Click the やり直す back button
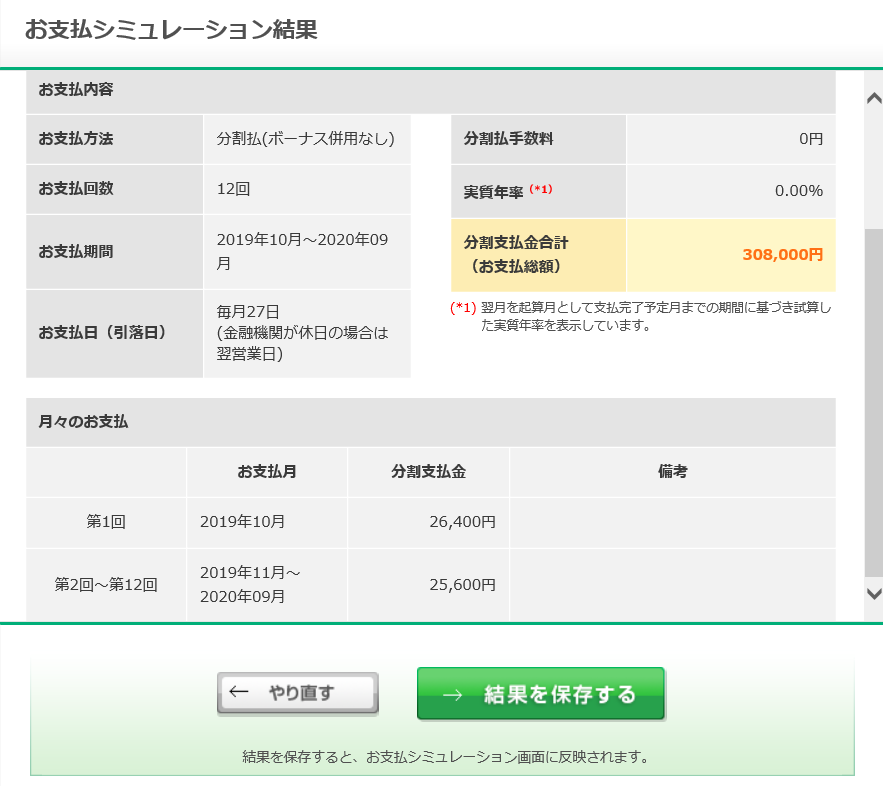 click(x=297, y=693)
